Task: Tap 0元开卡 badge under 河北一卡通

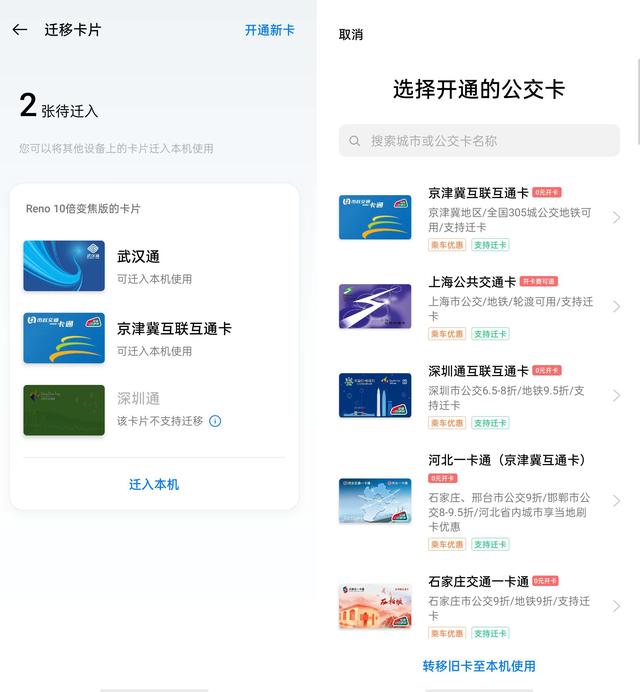Action: coord(443,478)
